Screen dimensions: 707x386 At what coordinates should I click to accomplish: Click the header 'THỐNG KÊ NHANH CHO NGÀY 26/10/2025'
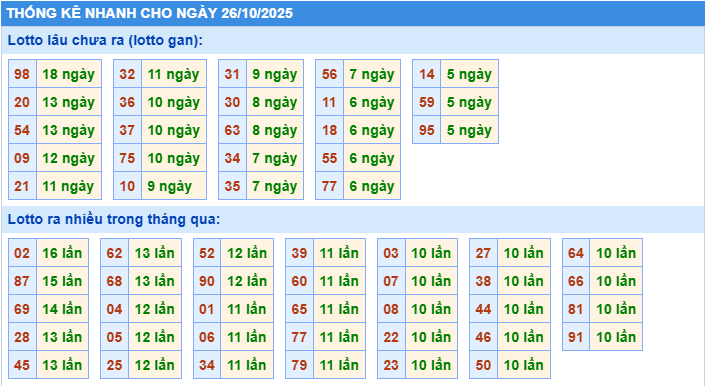pyautogui.click(x=353, y=13)
